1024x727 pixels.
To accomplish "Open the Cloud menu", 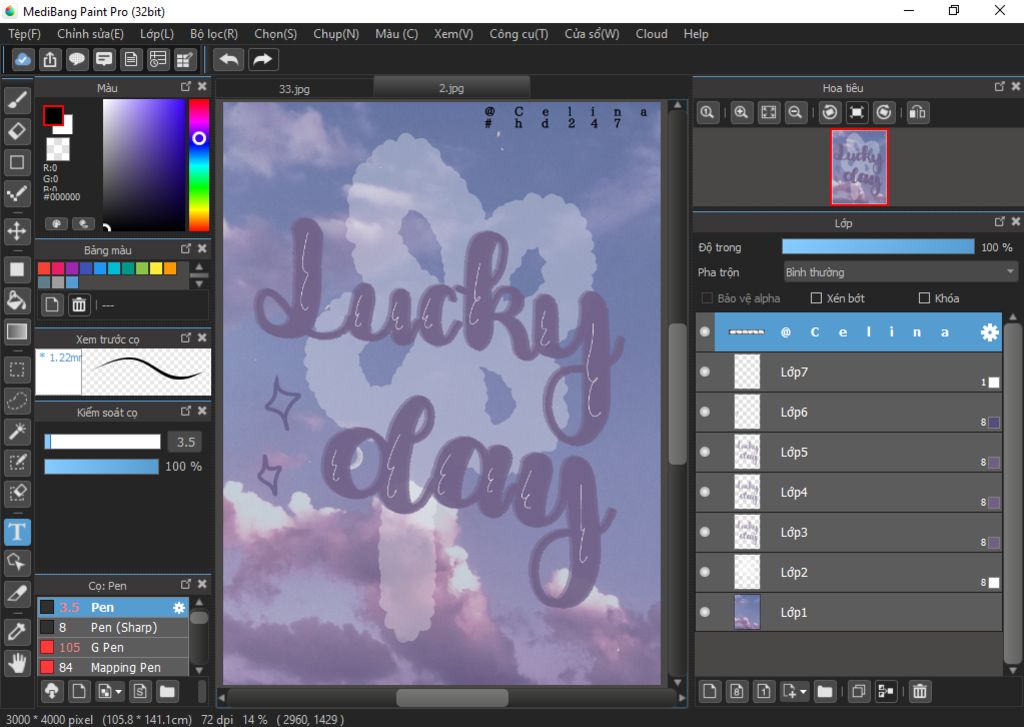I will pos(652,34).
